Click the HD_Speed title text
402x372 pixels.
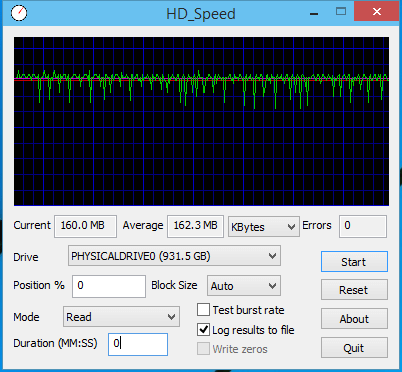[201, 14]
